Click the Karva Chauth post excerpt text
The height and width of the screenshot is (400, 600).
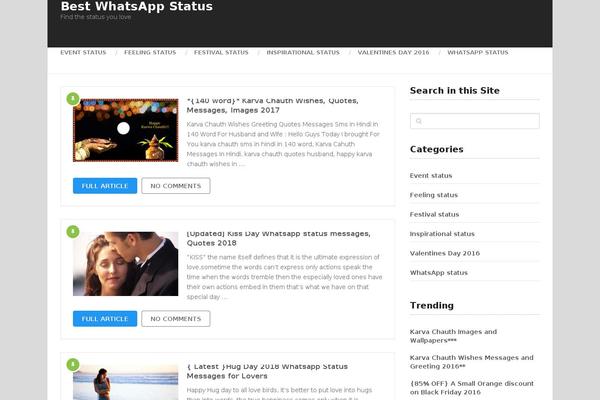tap(283, 144)
